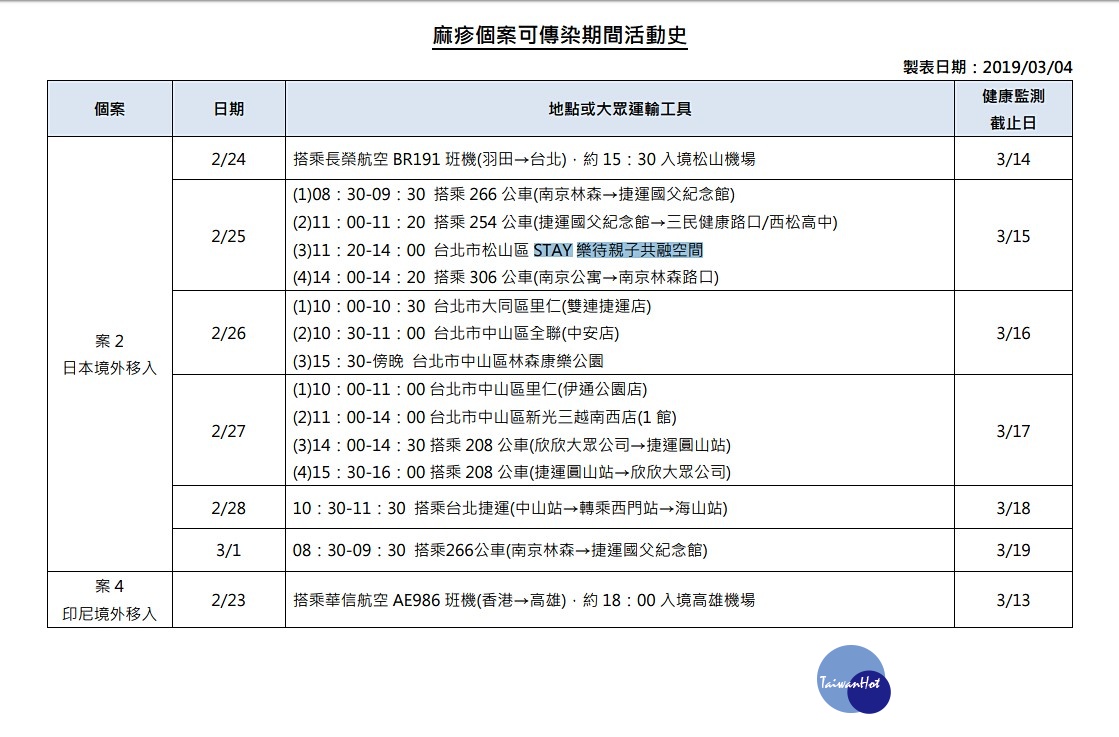The width and height of the screenshot is (1119, 737).
Task: Click the 新光三越南西店(1 館) entry
Action: (484, 417)
